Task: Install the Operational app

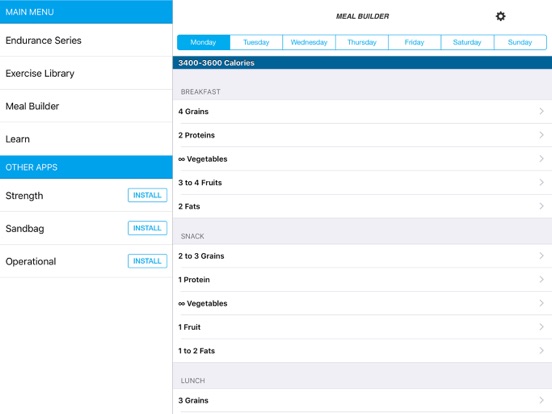Action: [x=147, y=261]
